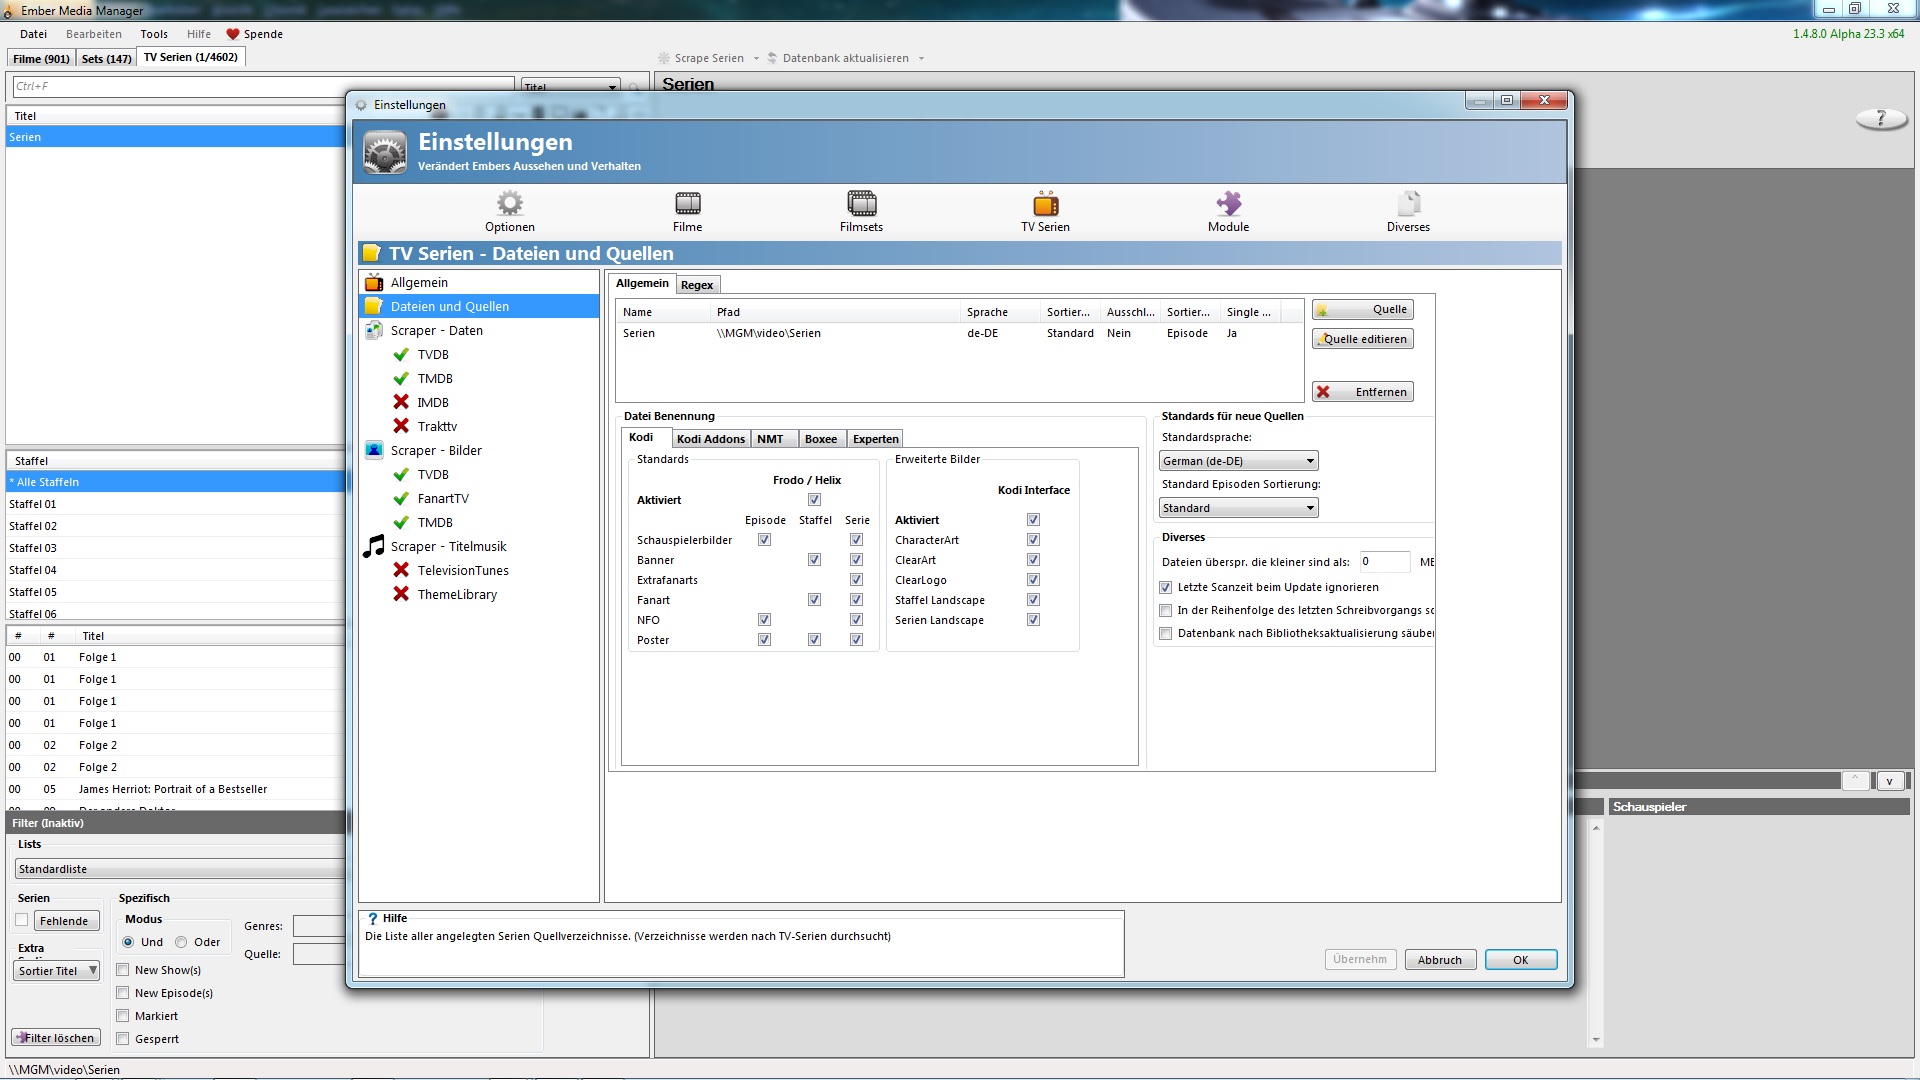Toggle Extrafanarts Serie checkbox
This screenshot has height=1080, width=1920.
[x=856, y=580]
